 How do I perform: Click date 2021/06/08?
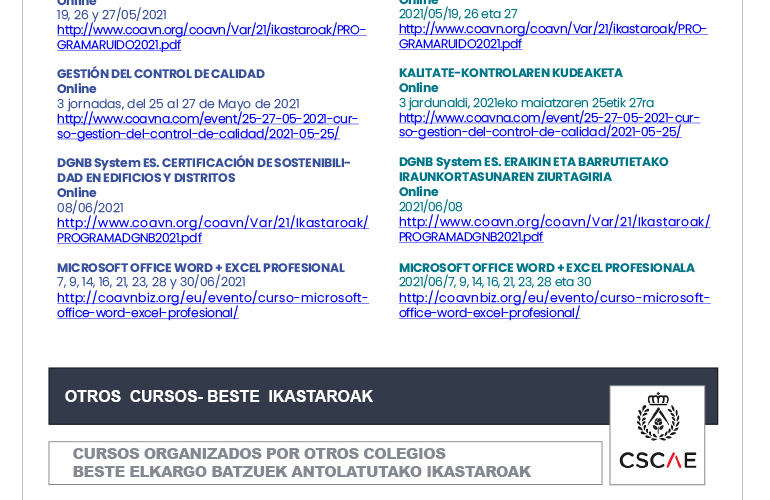pos(431,206)
